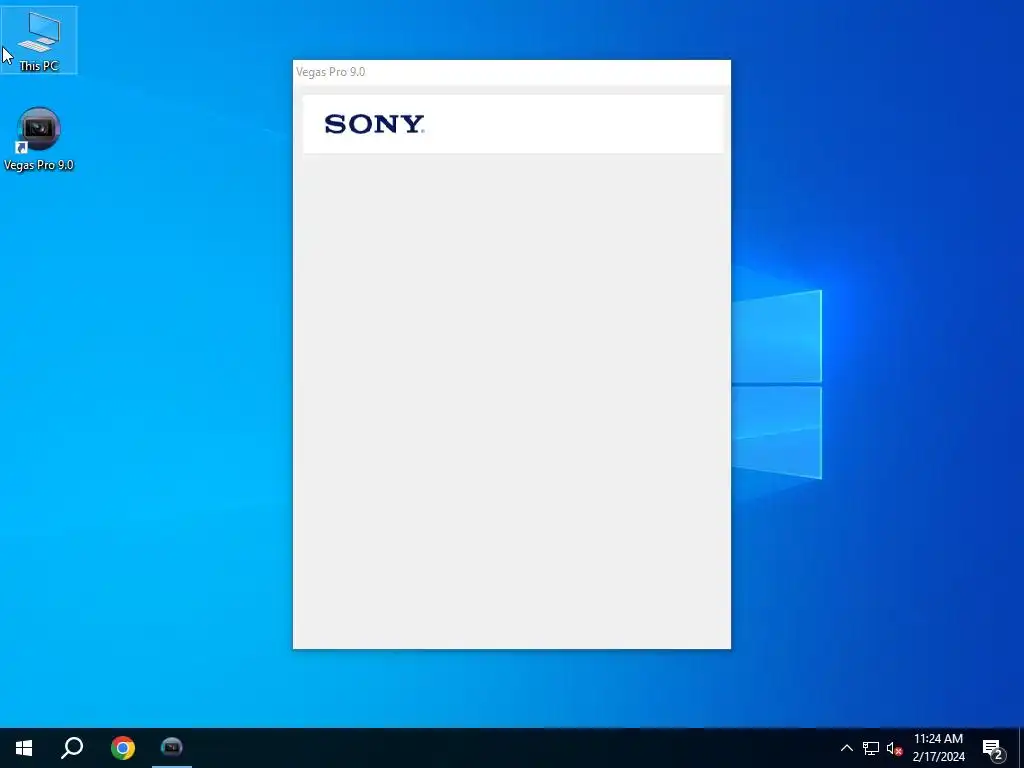Click the Vegas Pro 9.0 window title
Image resolution: width=1024 pixels, height=768 pixels.
(330, 72)
